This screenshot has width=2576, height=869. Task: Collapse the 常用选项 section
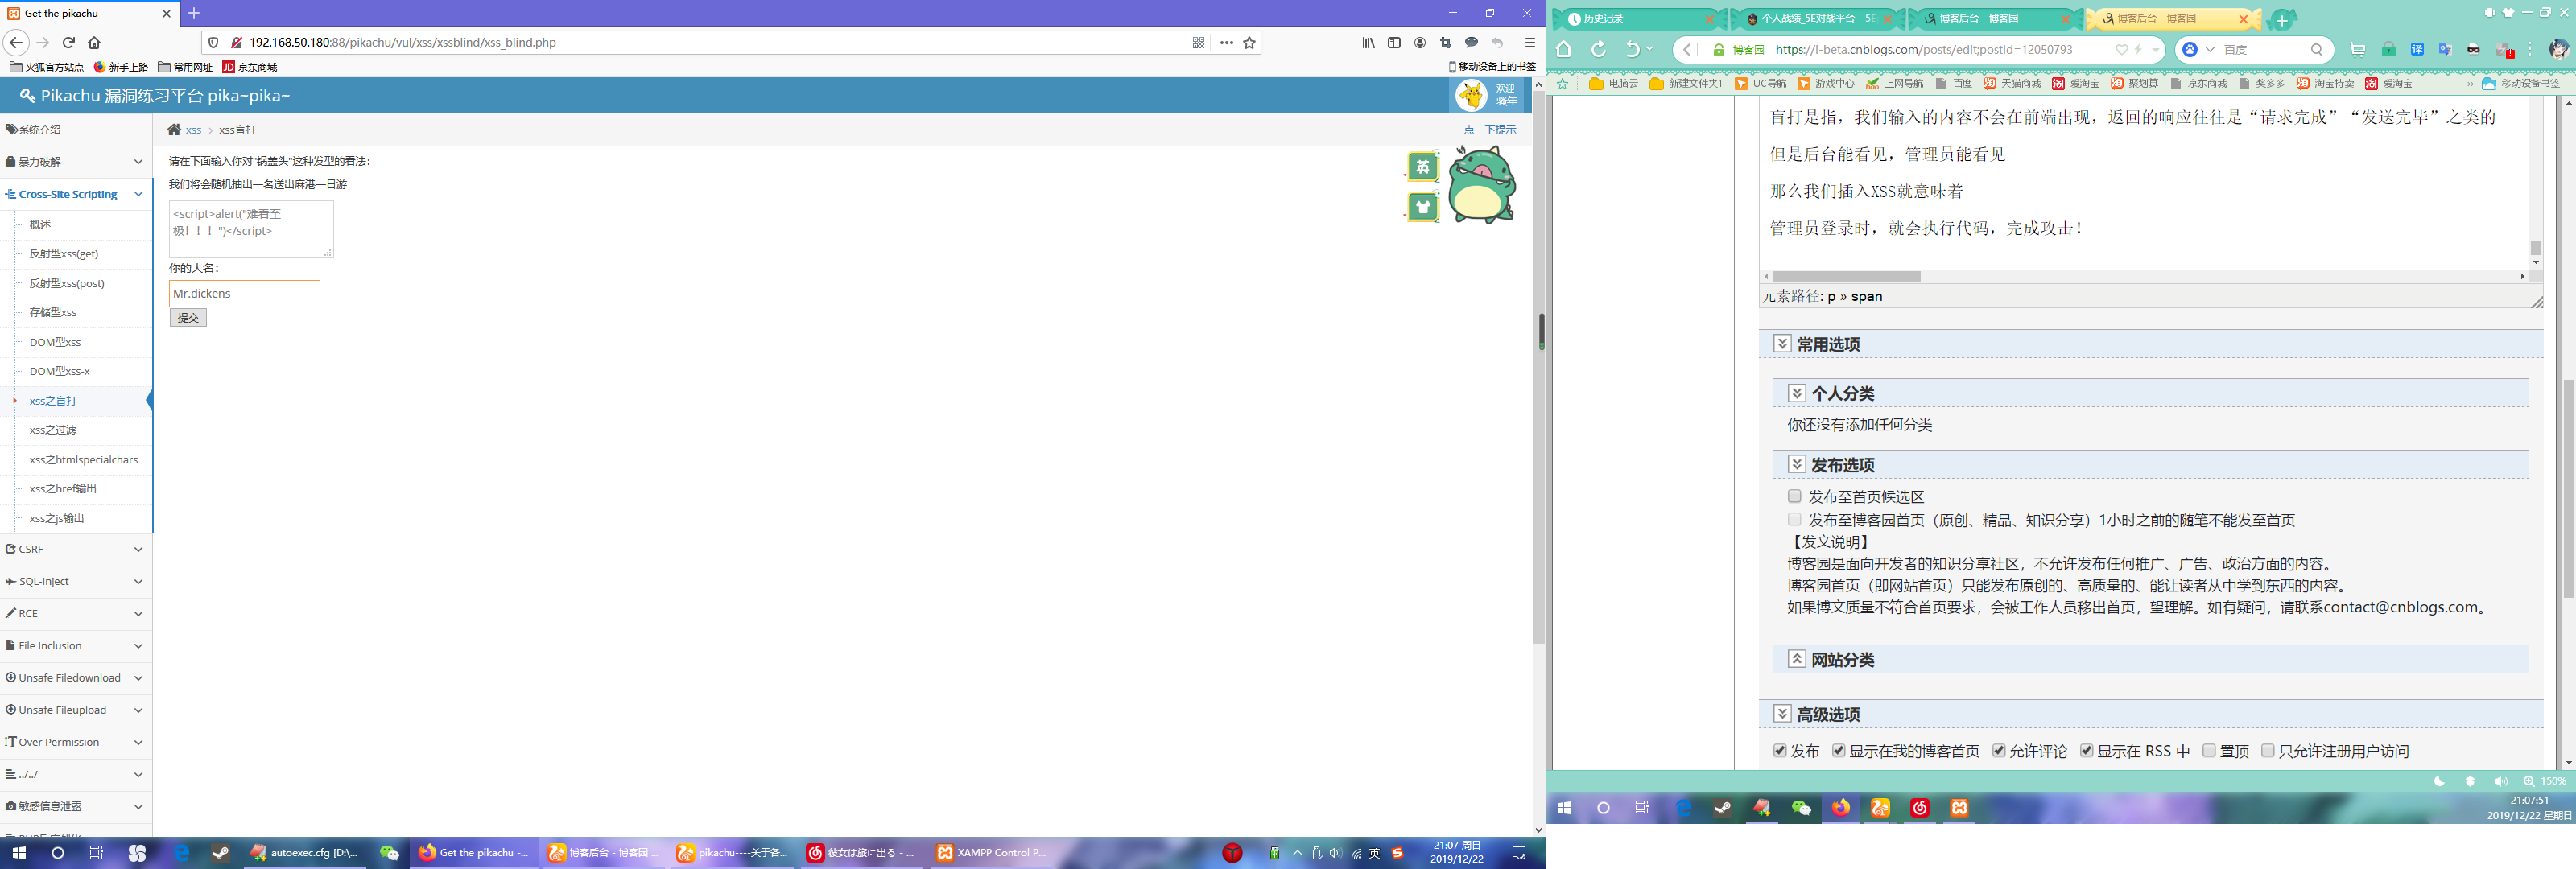point(1782,344)
